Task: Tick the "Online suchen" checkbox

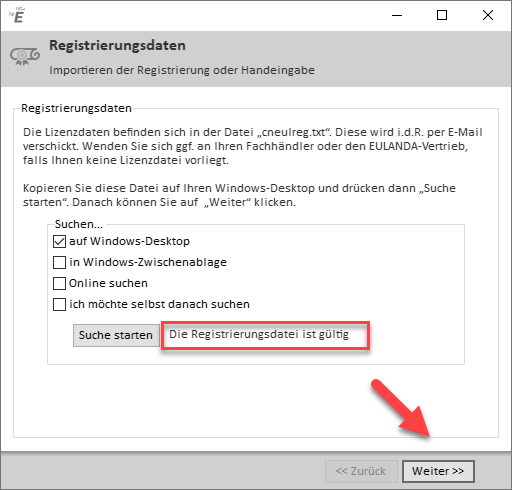Action: (x=59, y=283)
